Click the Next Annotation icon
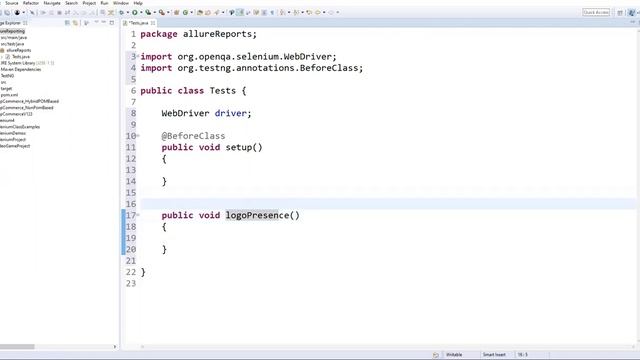The width and height of the screenshot is (640, 360). (x=282, y=12)
